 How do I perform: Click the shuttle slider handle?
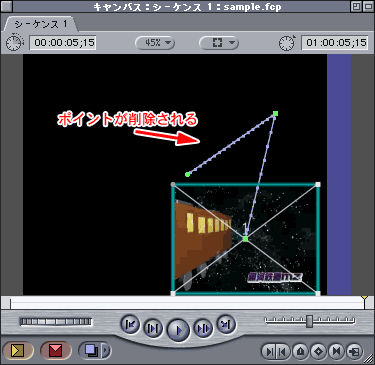(310, 321)
